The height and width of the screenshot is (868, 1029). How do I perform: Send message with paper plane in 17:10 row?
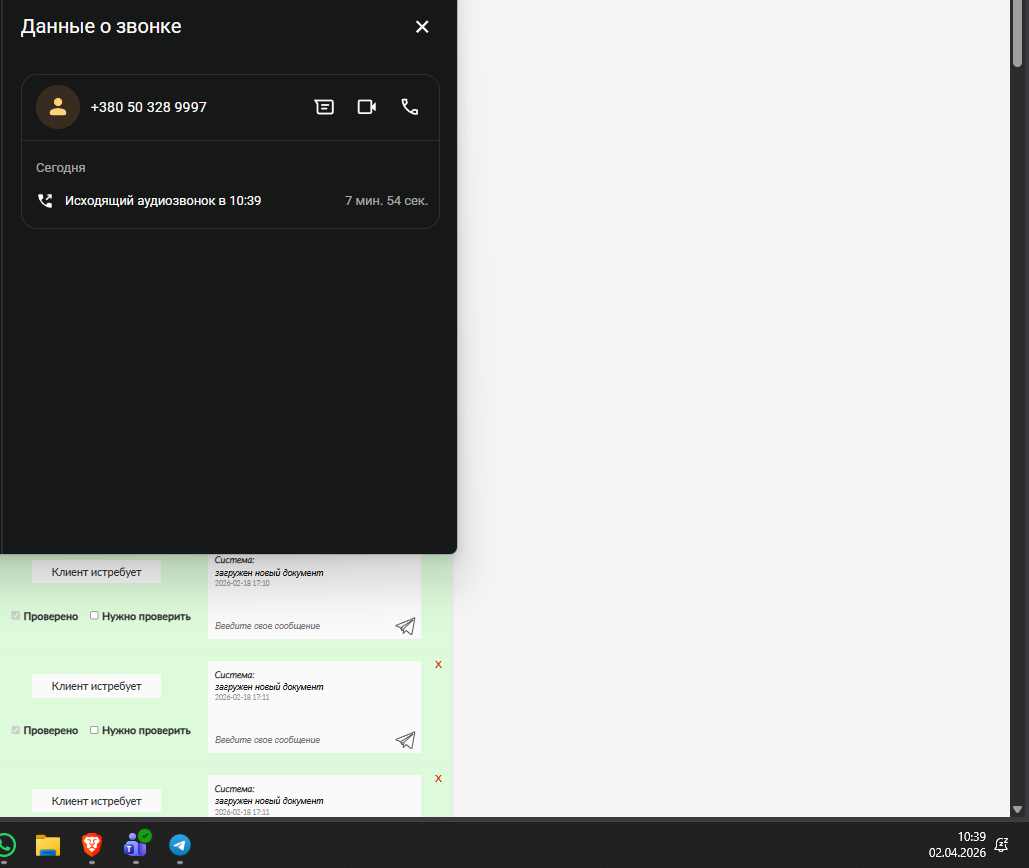tap(406, 626)
